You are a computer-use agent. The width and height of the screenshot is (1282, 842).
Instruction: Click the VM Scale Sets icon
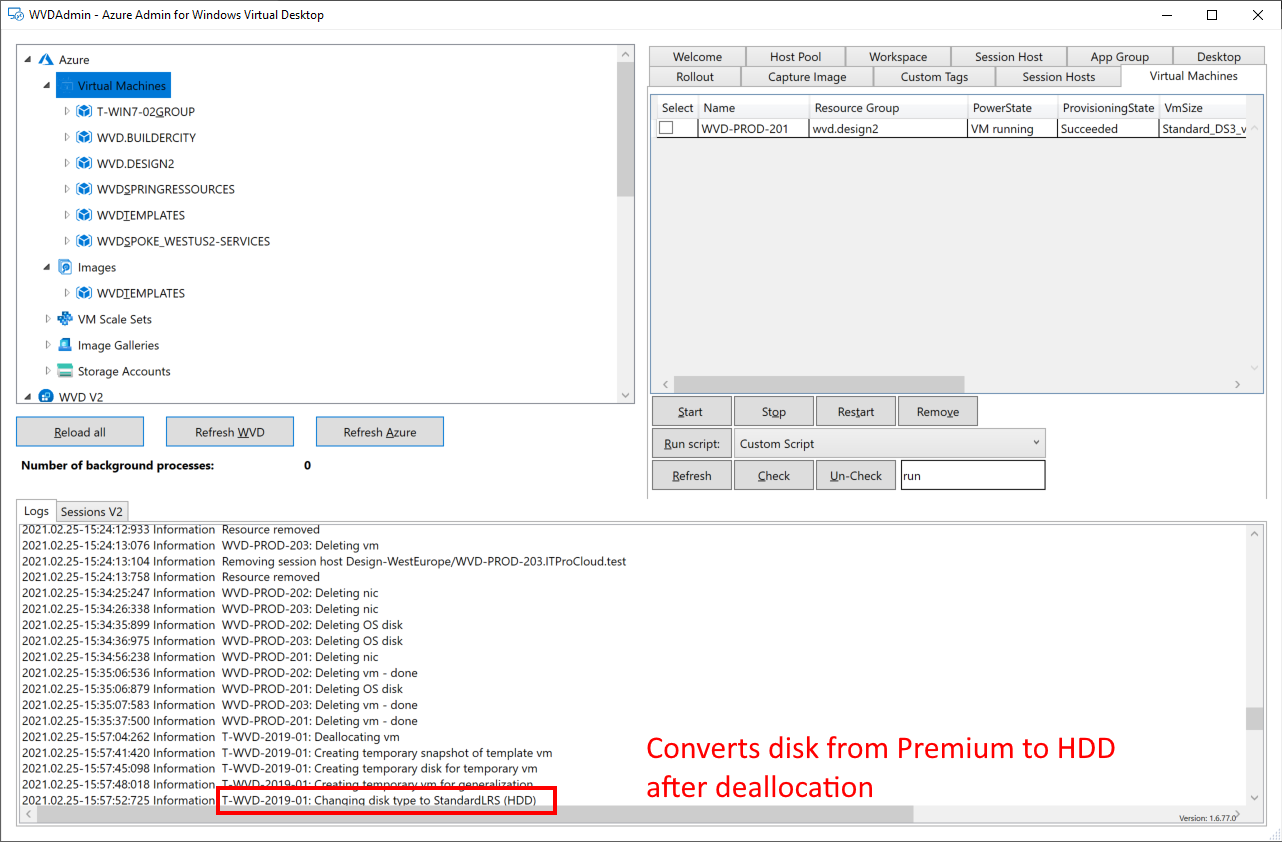point(65,320)
